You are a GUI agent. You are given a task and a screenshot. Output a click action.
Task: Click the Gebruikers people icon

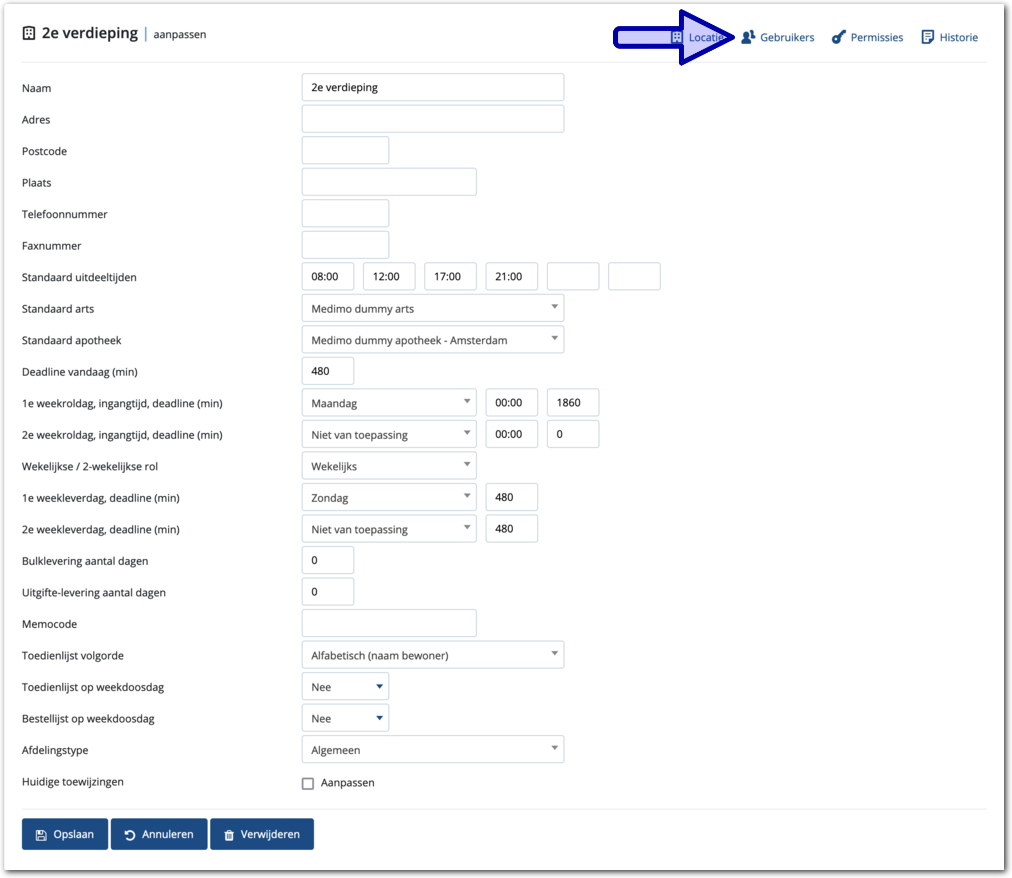point(748,37)
